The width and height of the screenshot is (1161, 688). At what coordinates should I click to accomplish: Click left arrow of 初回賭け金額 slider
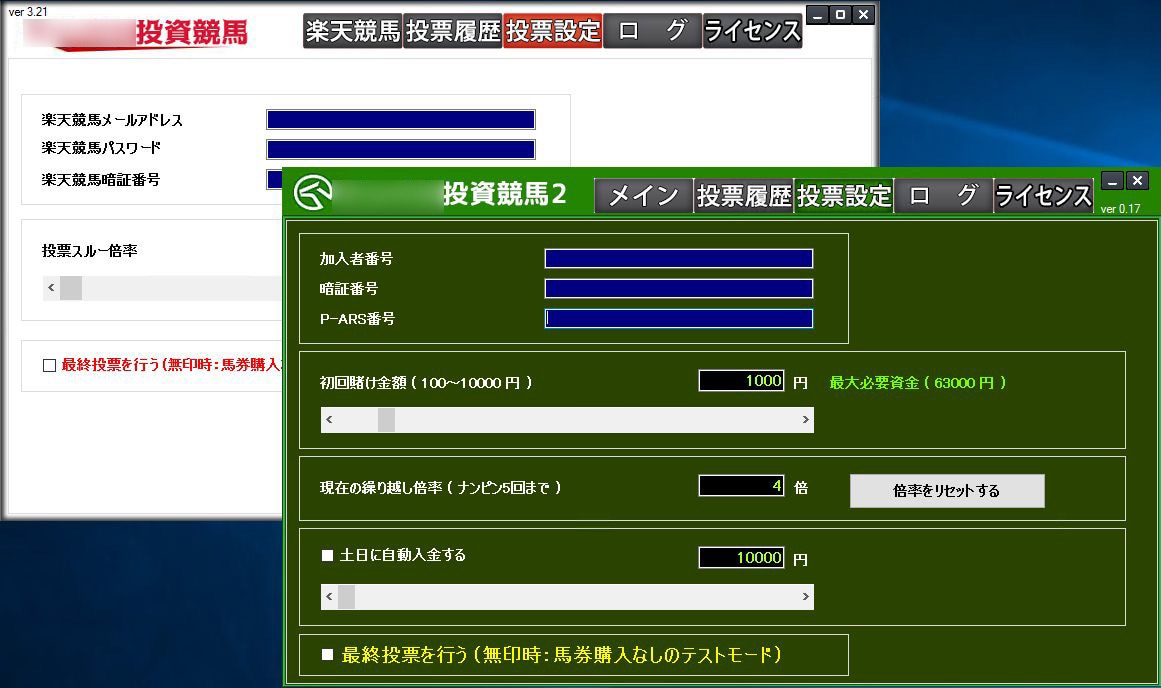coord(329,420)
